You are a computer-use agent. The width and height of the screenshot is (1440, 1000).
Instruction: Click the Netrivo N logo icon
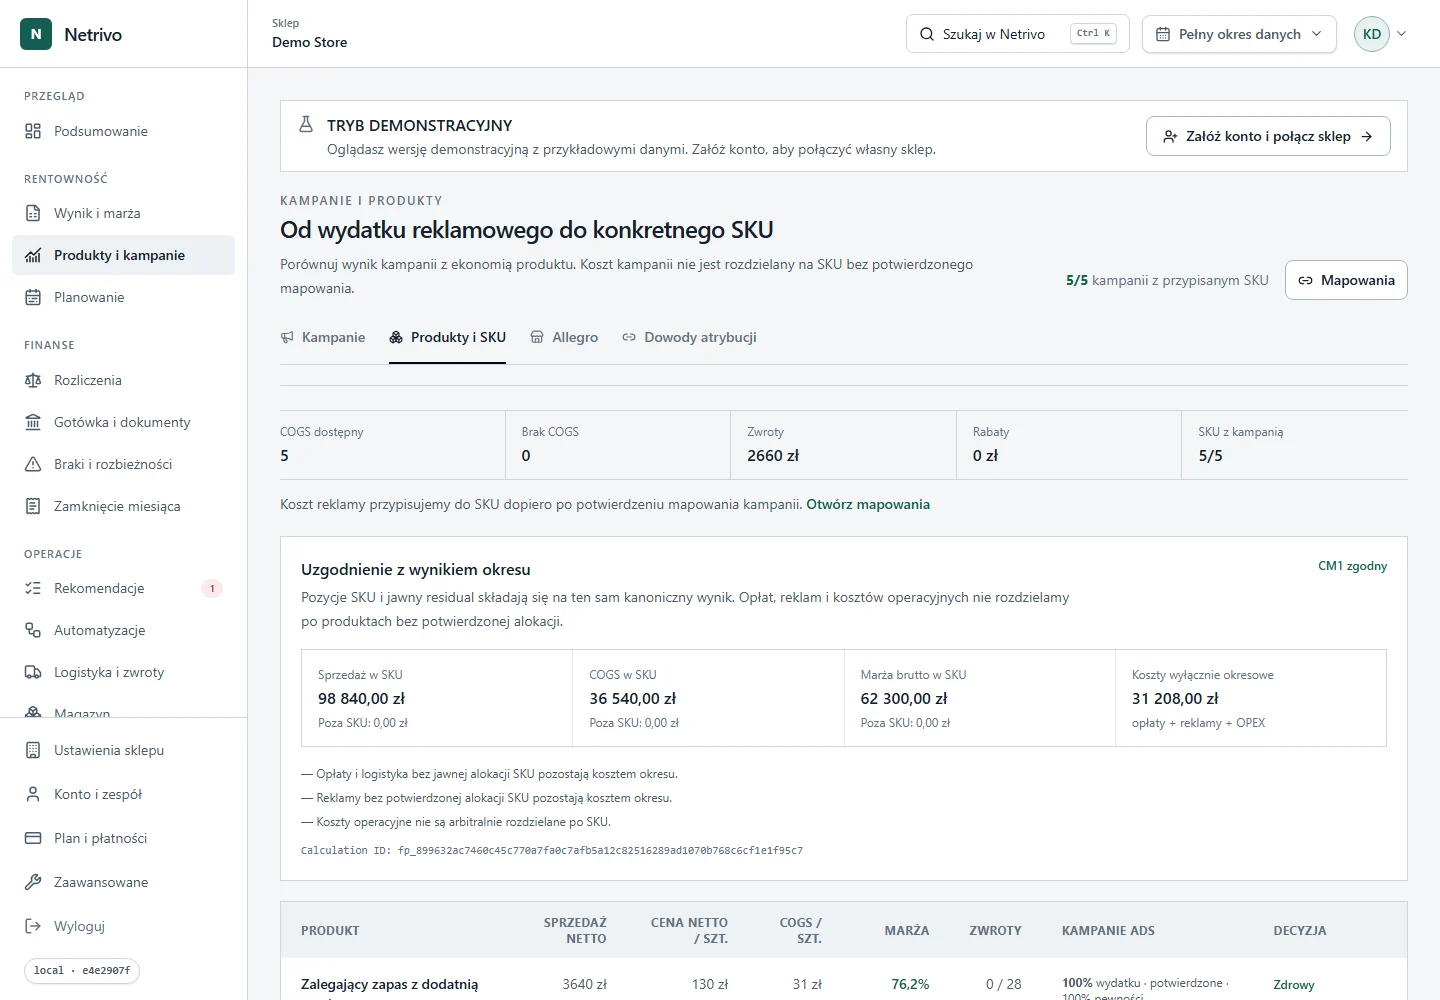[36, 34]
